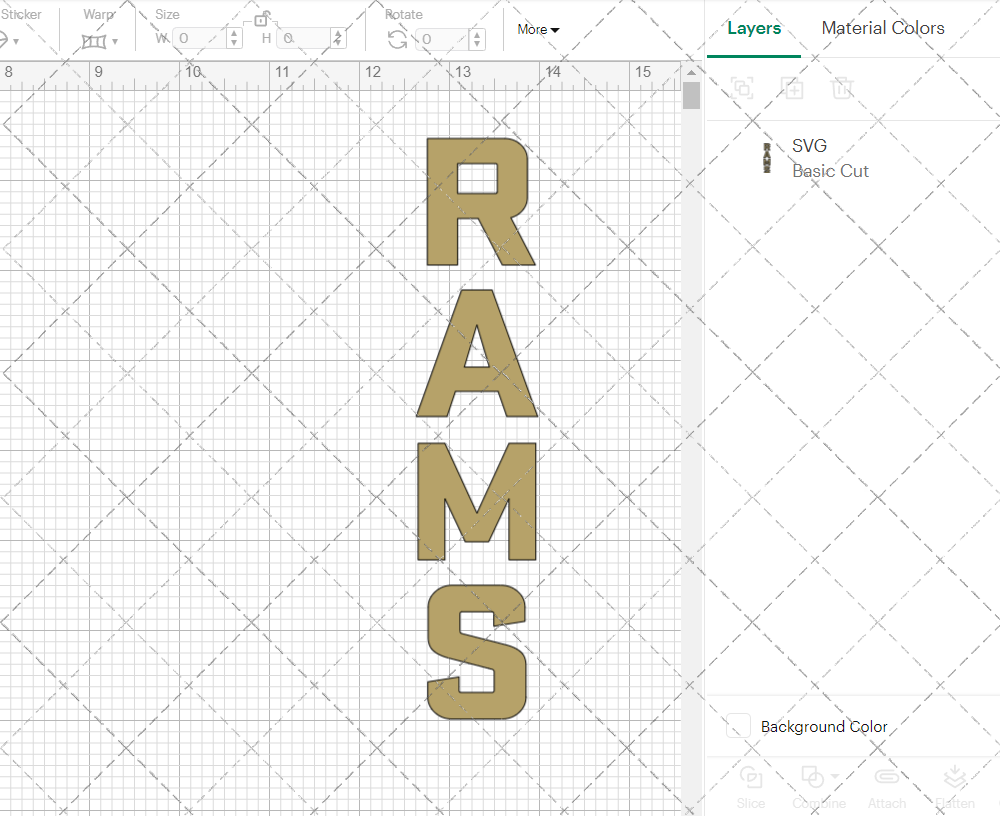Image resolution: width=1000 pixels, height=816 pixels.
Task: Click the Duplicate layer icon
Action: click(793, 87)
